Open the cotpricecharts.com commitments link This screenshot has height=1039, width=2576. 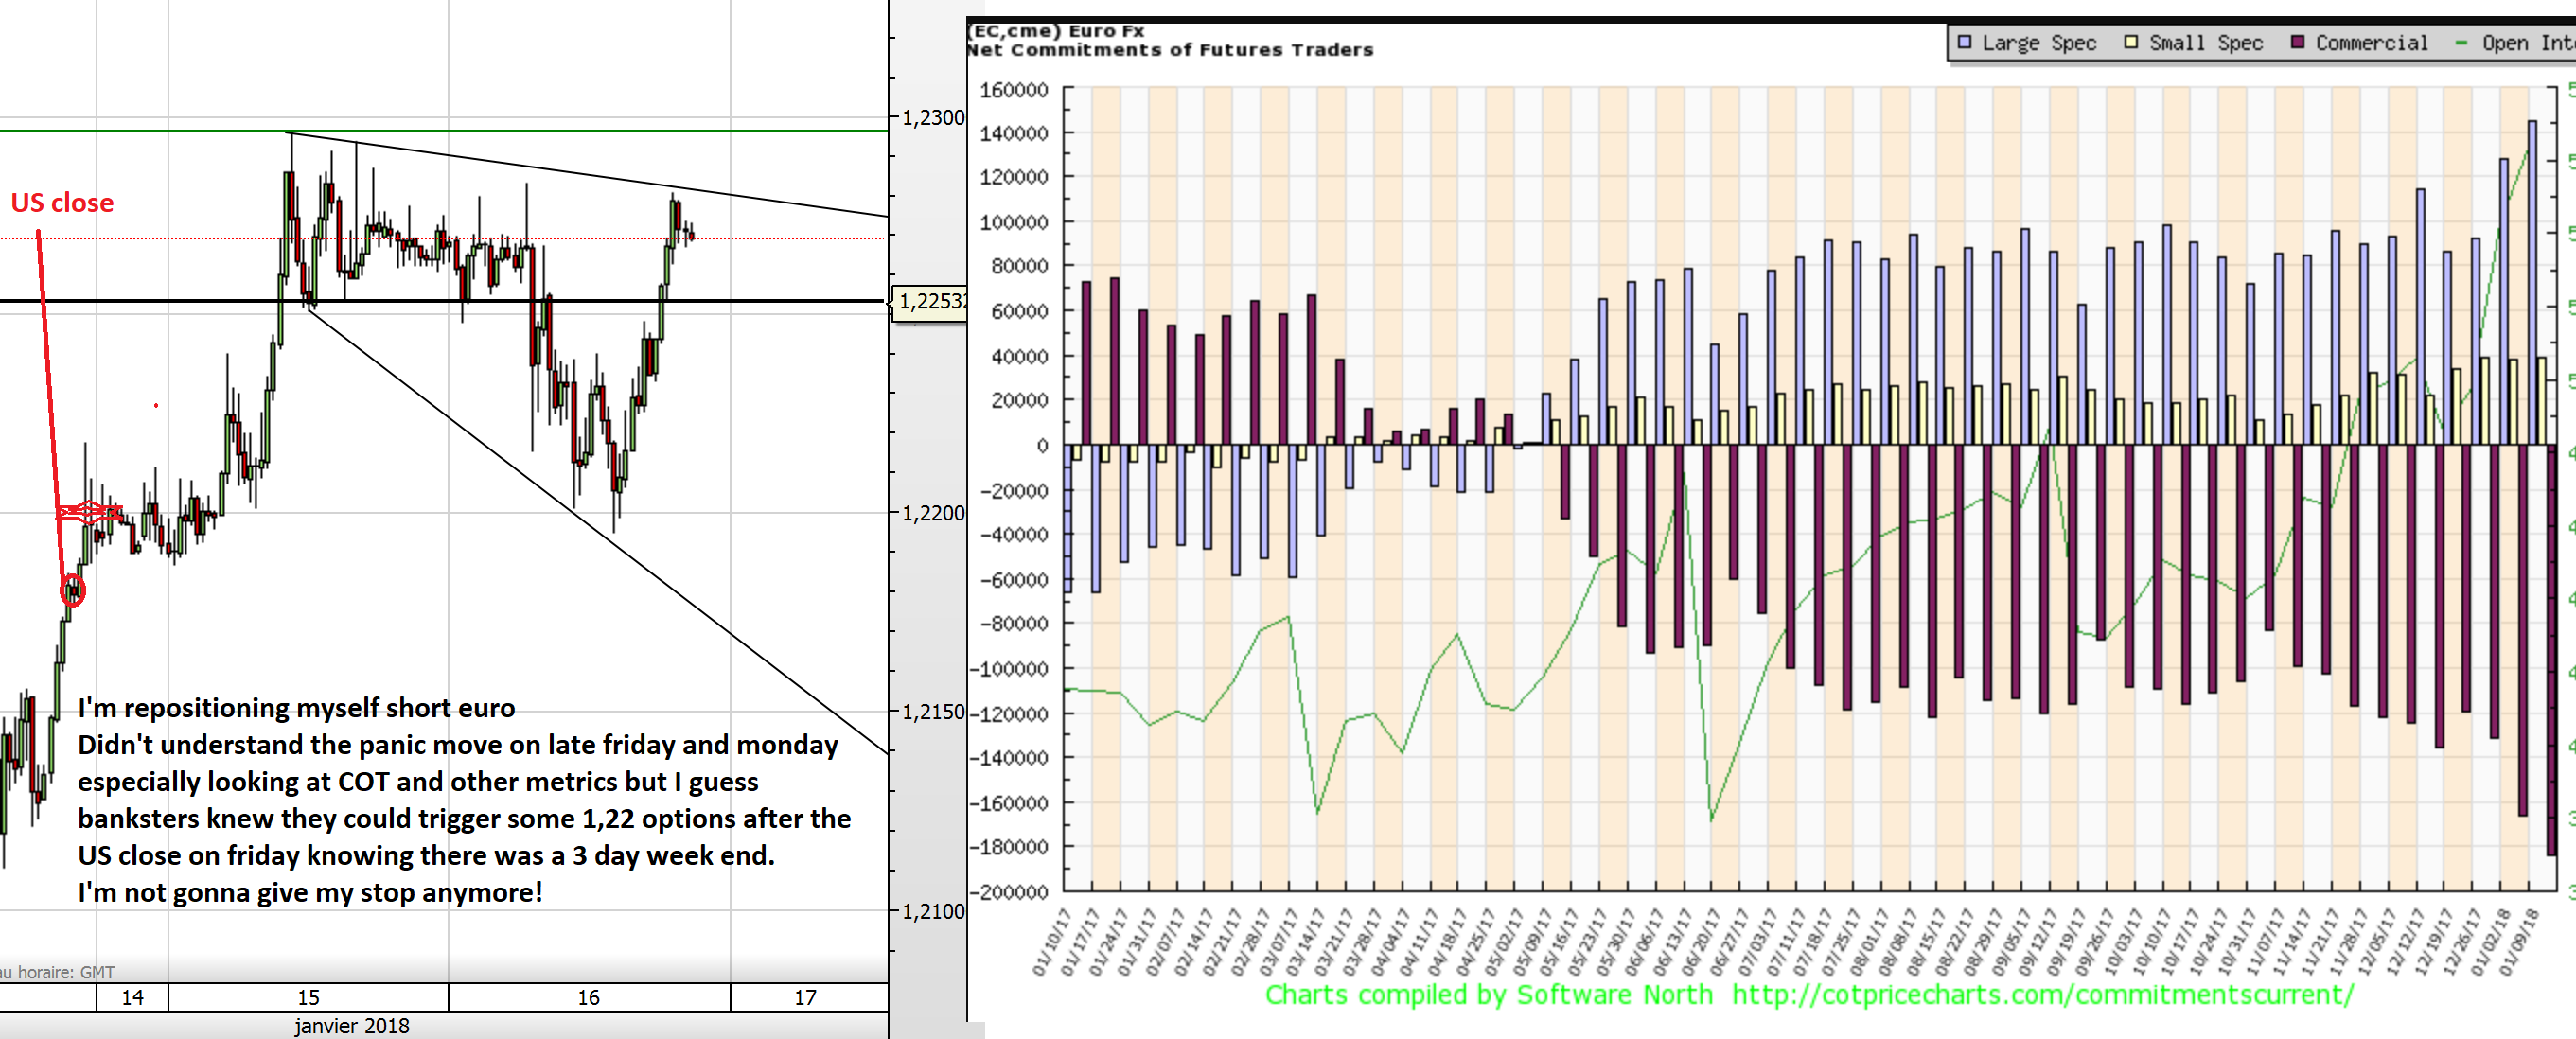(2042, 995)
